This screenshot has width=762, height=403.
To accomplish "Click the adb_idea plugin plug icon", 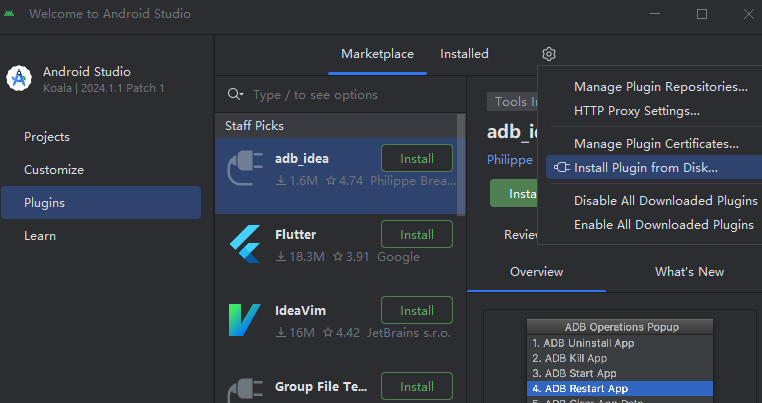I will point(245,168).
